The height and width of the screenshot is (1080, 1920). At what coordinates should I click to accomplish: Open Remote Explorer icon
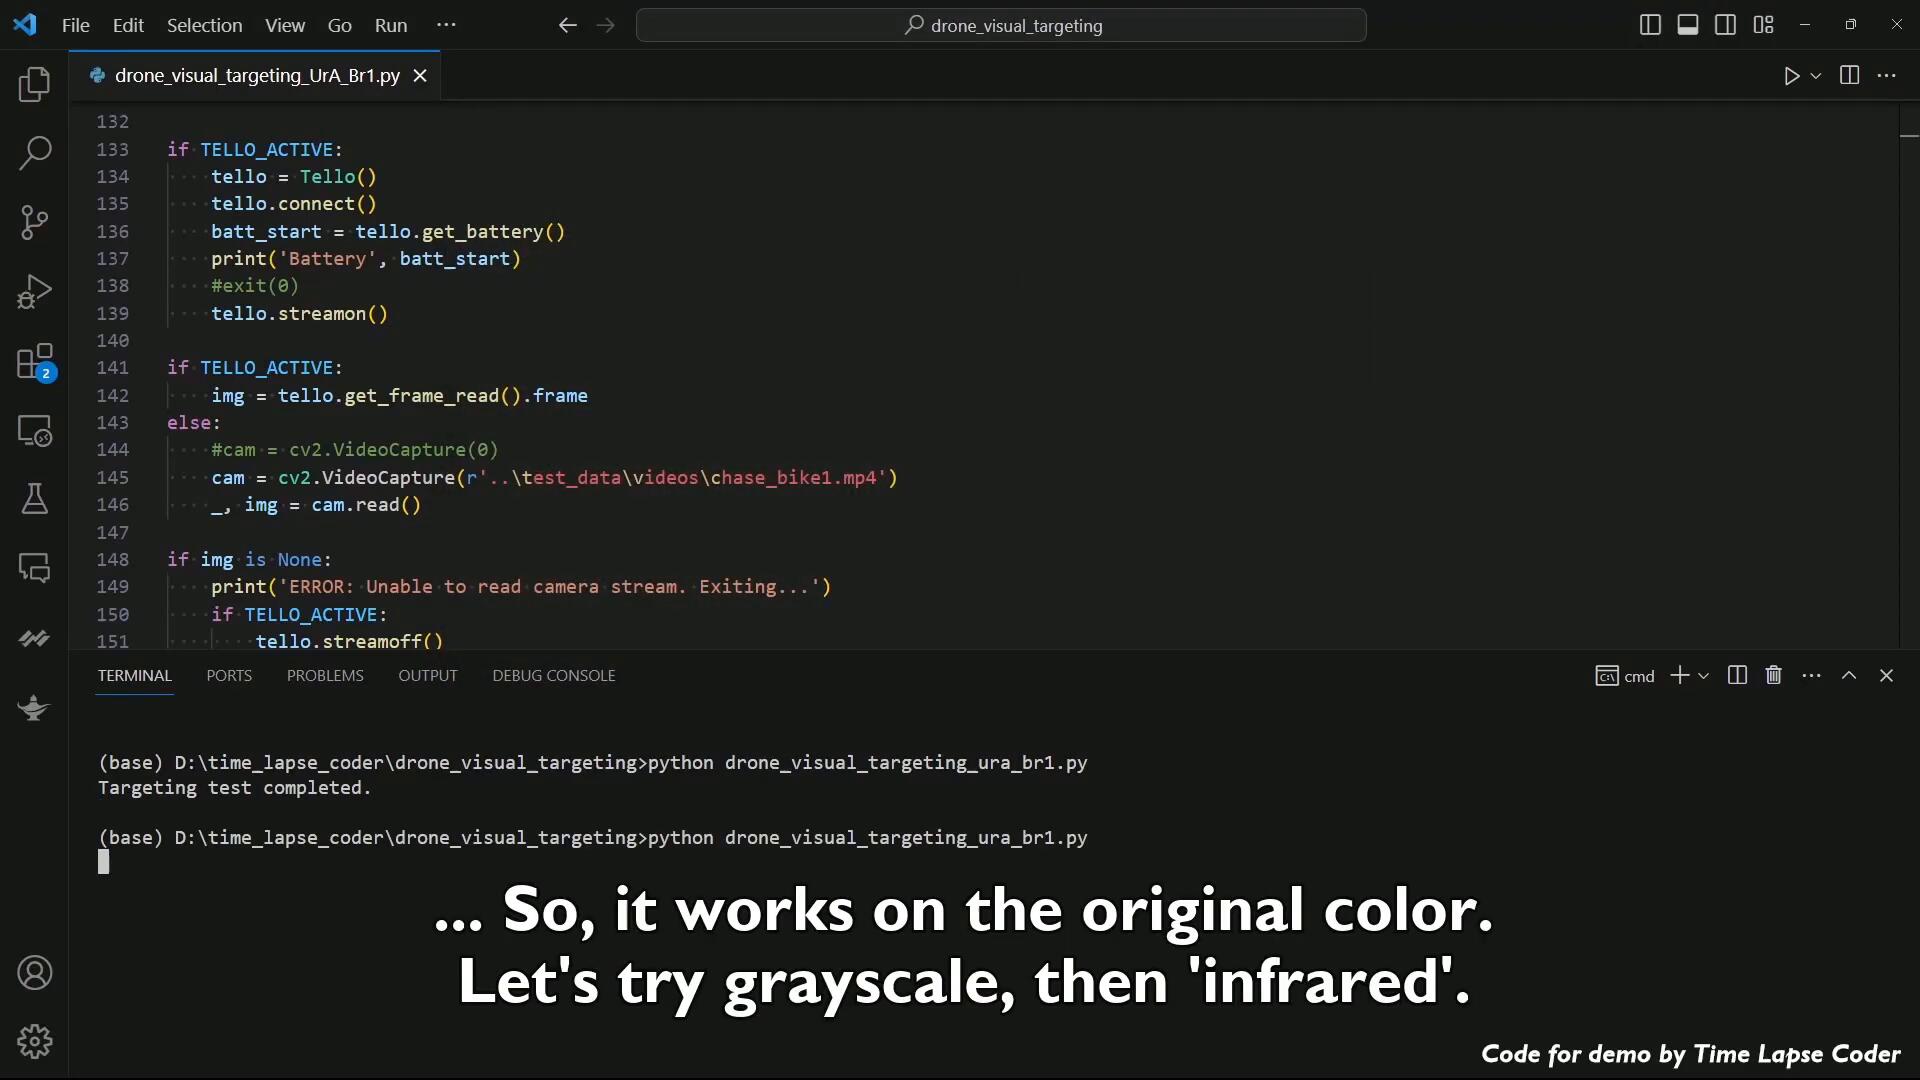click(x=35, y=431)
